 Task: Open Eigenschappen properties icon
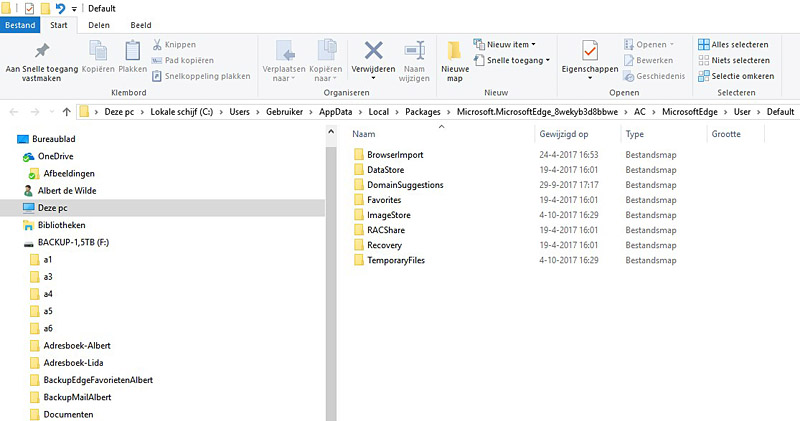590,51
